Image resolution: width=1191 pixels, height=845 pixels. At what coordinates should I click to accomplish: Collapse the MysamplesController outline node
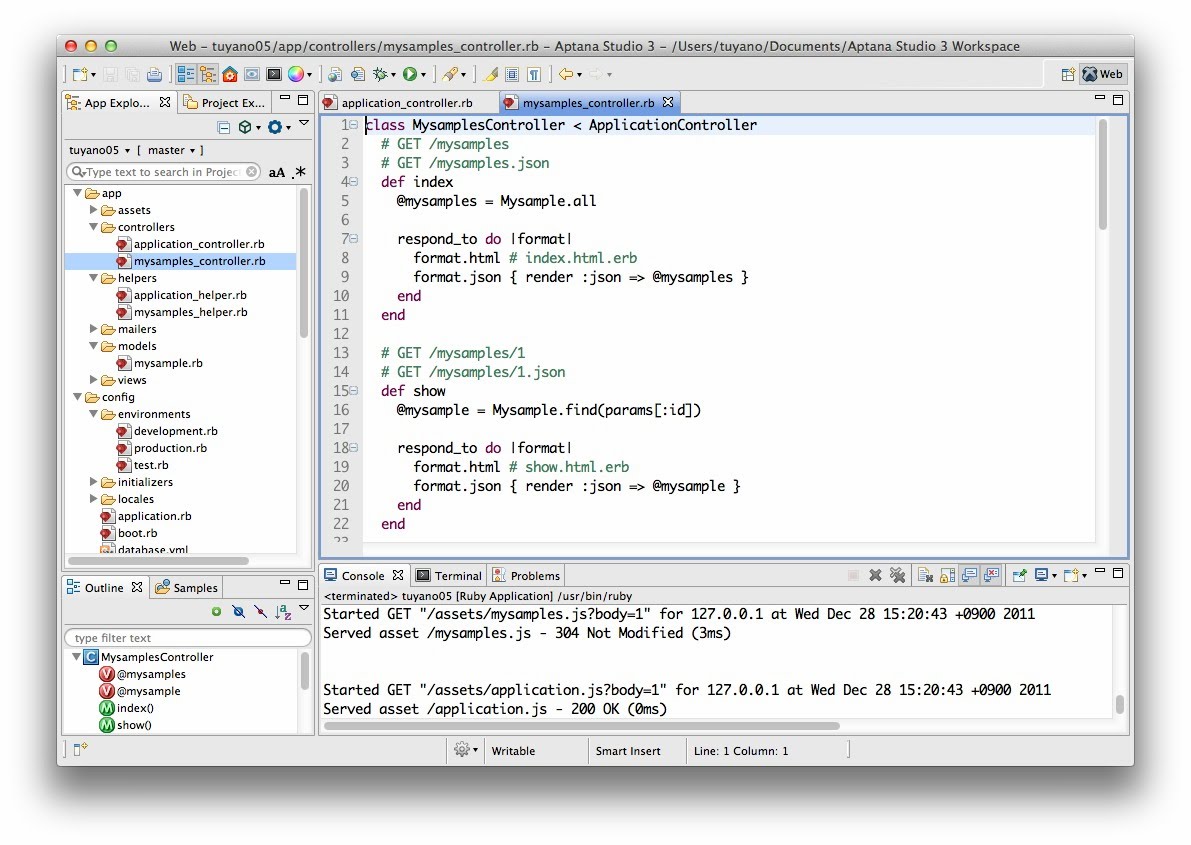77,657
